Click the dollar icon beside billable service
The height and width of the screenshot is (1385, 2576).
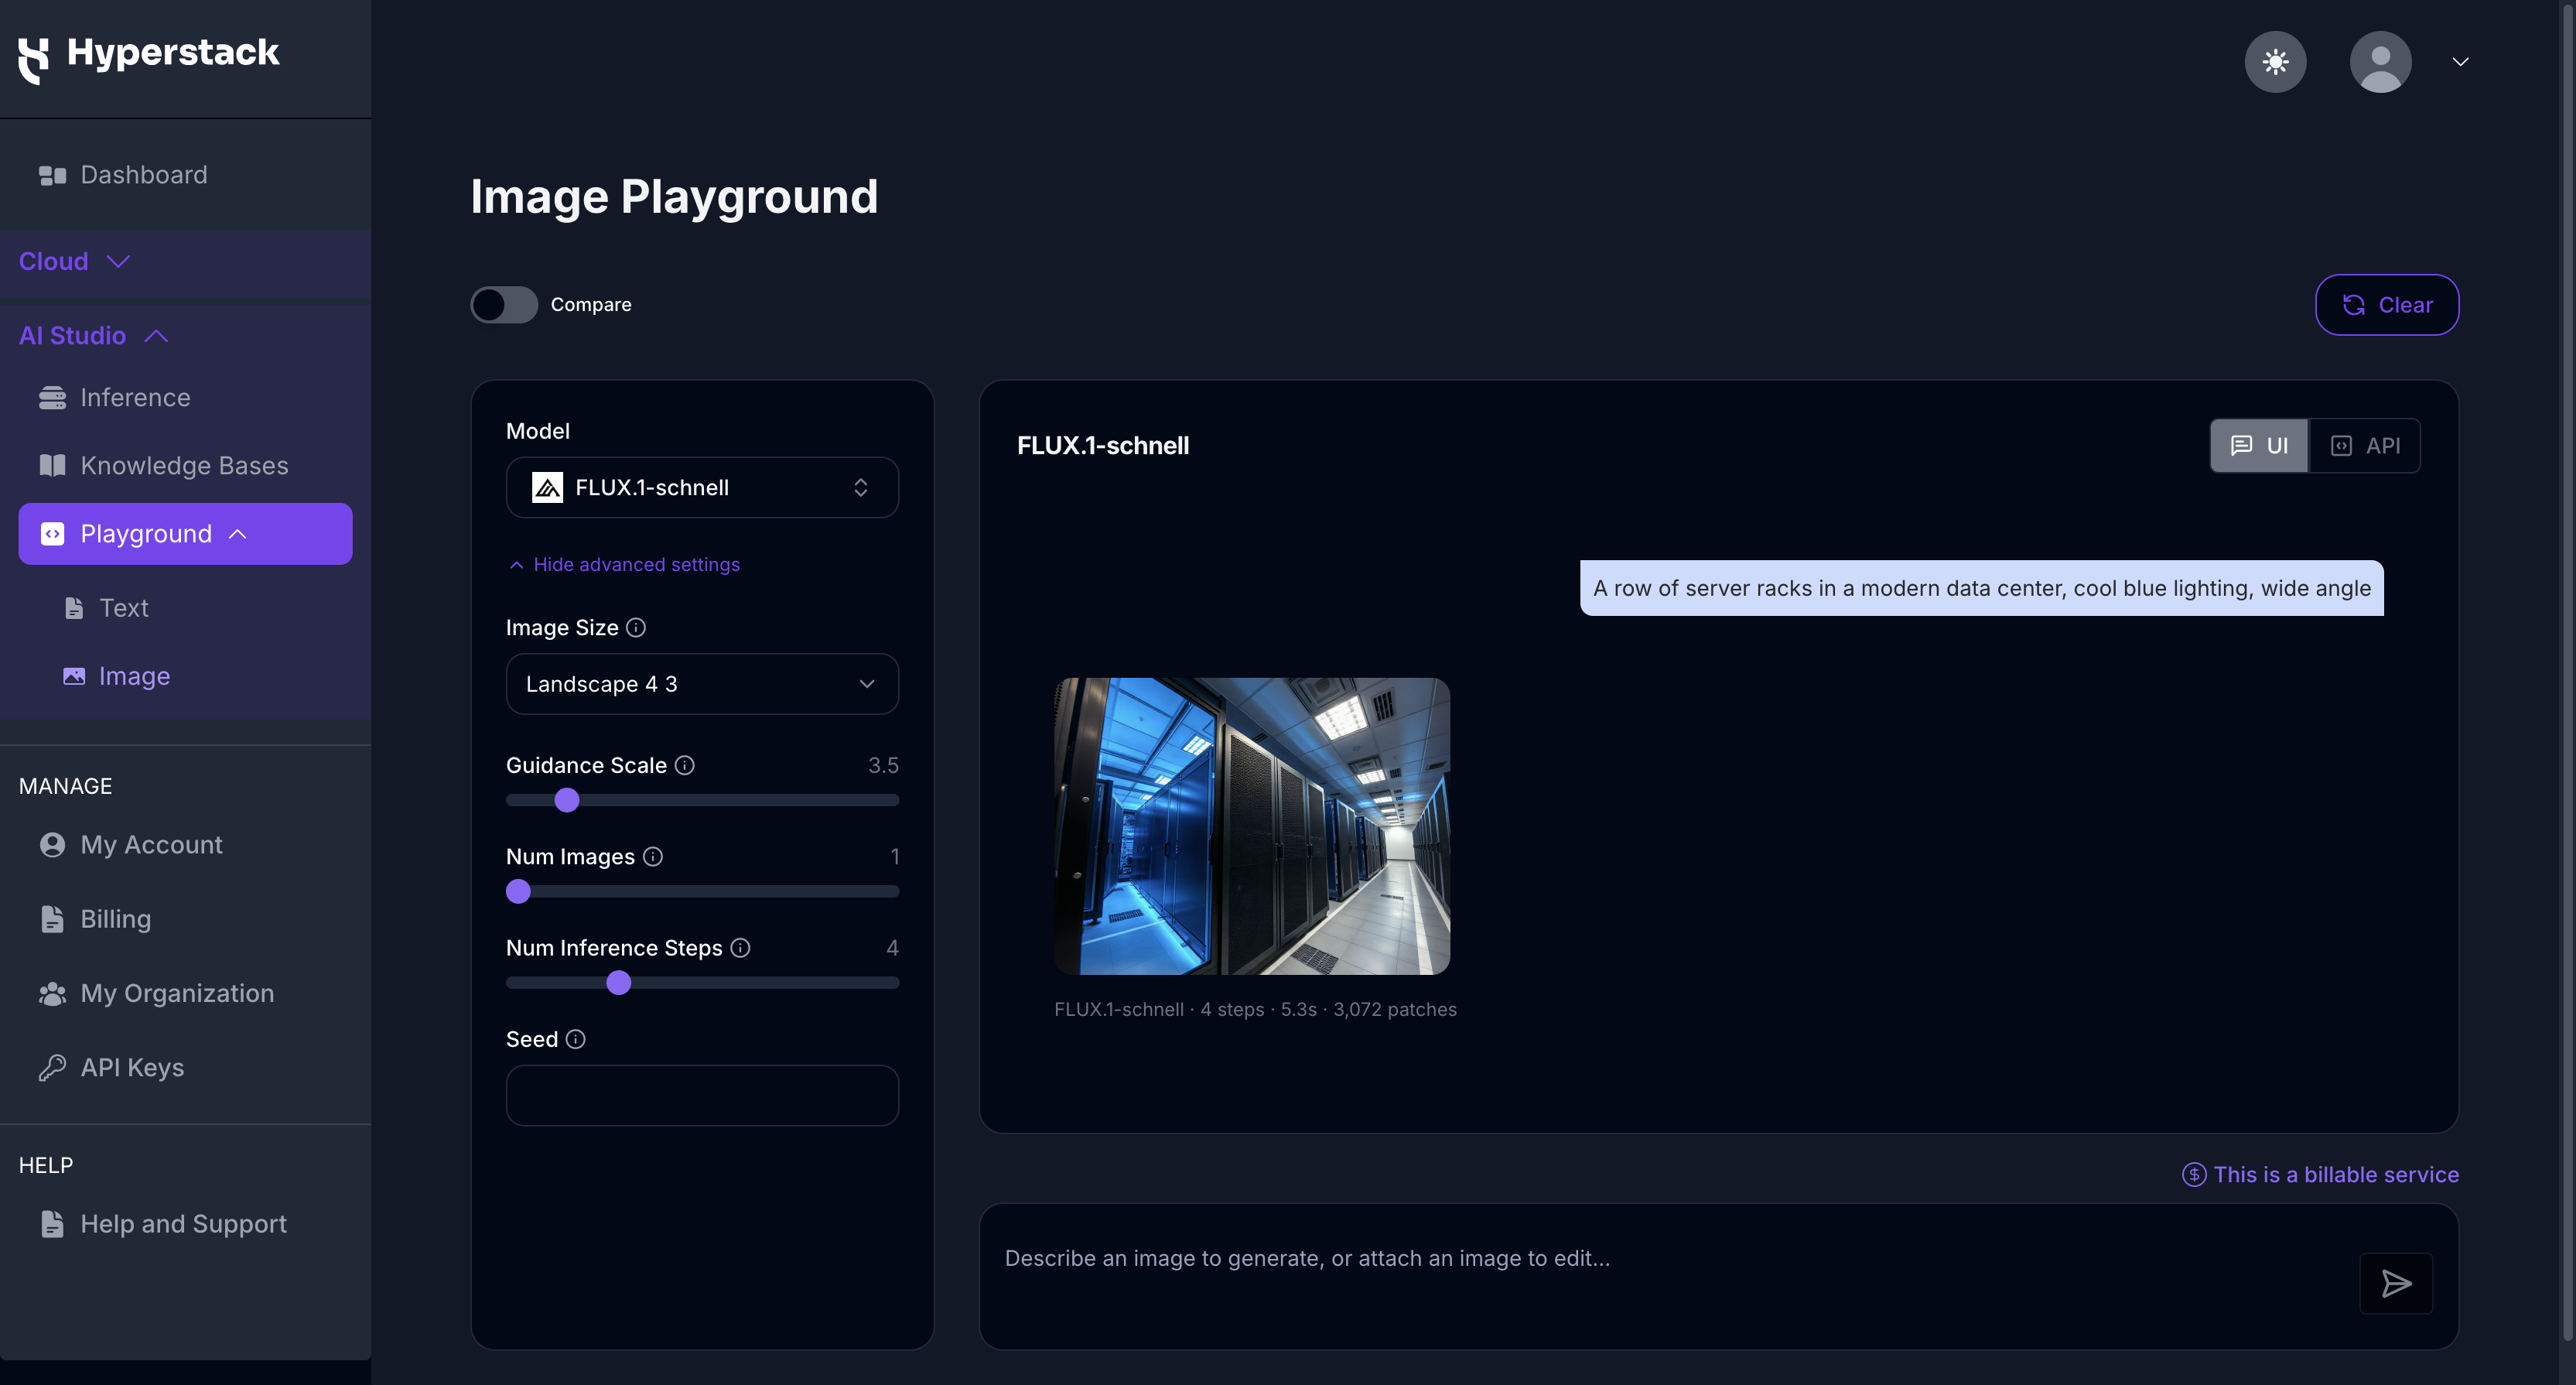point(2194,1174)
